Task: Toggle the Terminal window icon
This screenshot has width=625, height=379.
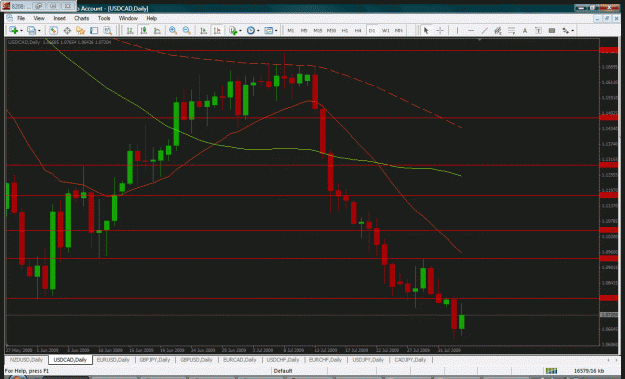Action: (94, 30)
